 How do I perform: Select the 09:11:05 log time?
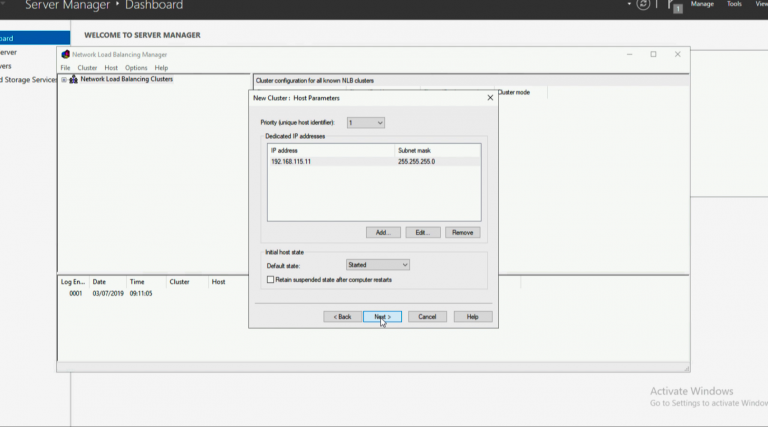141,293
